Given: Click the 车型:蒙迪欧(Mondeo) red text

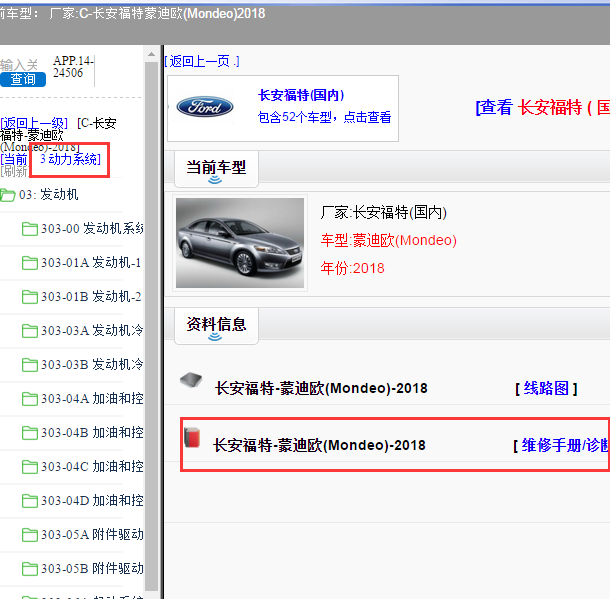Looking at the screenshot, I should (x=388, y=240).
